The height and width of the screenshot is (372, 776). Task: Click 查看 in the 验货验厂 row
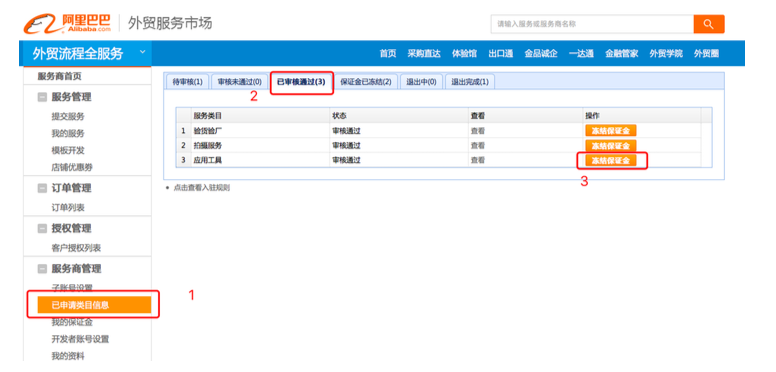click(478, 131)
